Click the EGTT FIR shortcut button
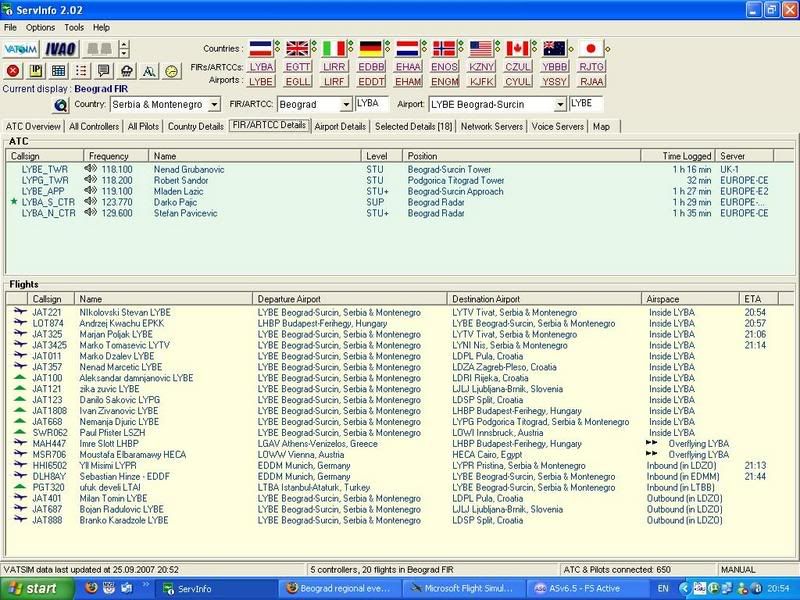 coord(298,67)
